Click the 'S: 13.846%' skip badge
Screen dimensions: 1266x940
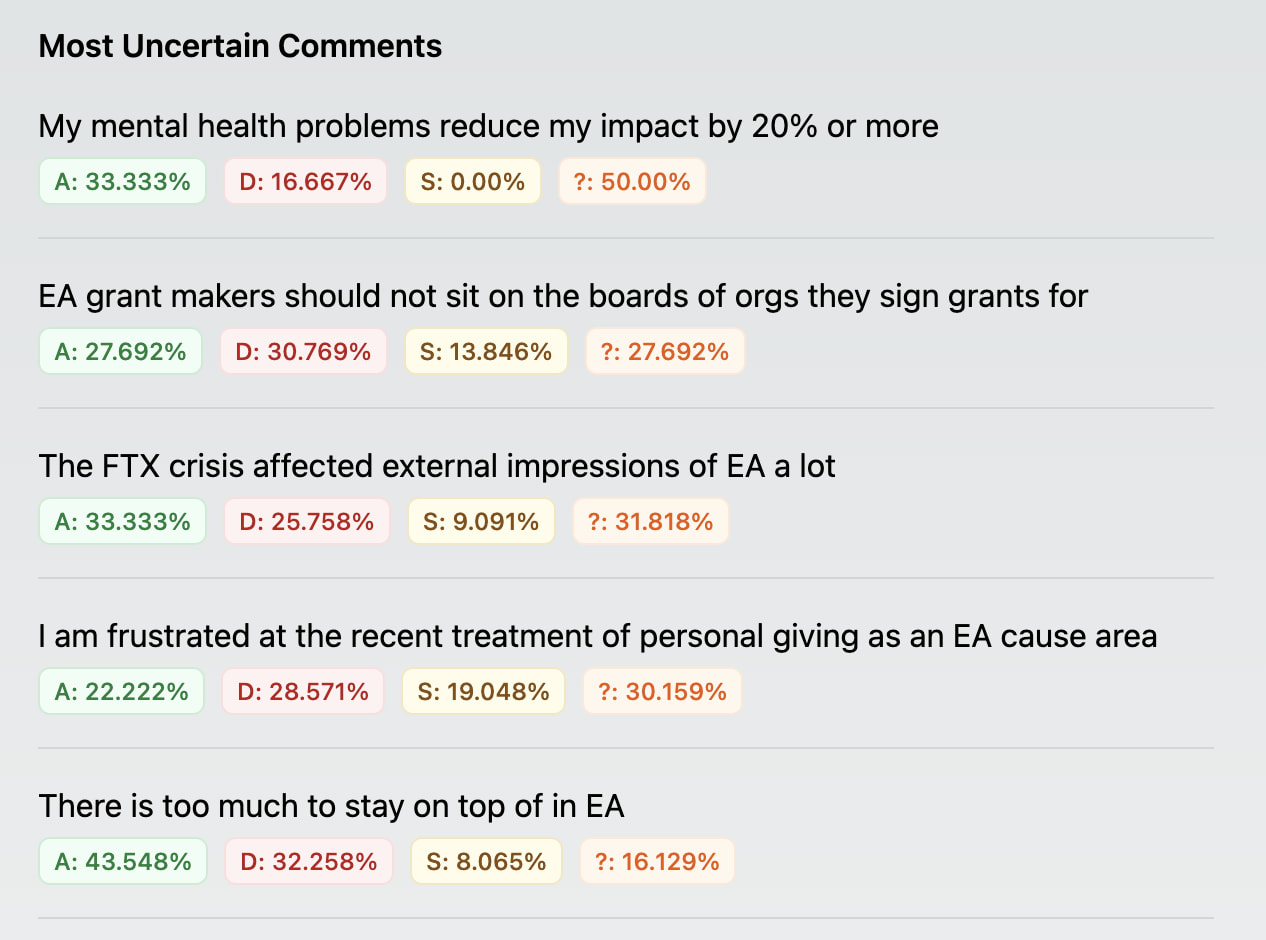[486, 351]
